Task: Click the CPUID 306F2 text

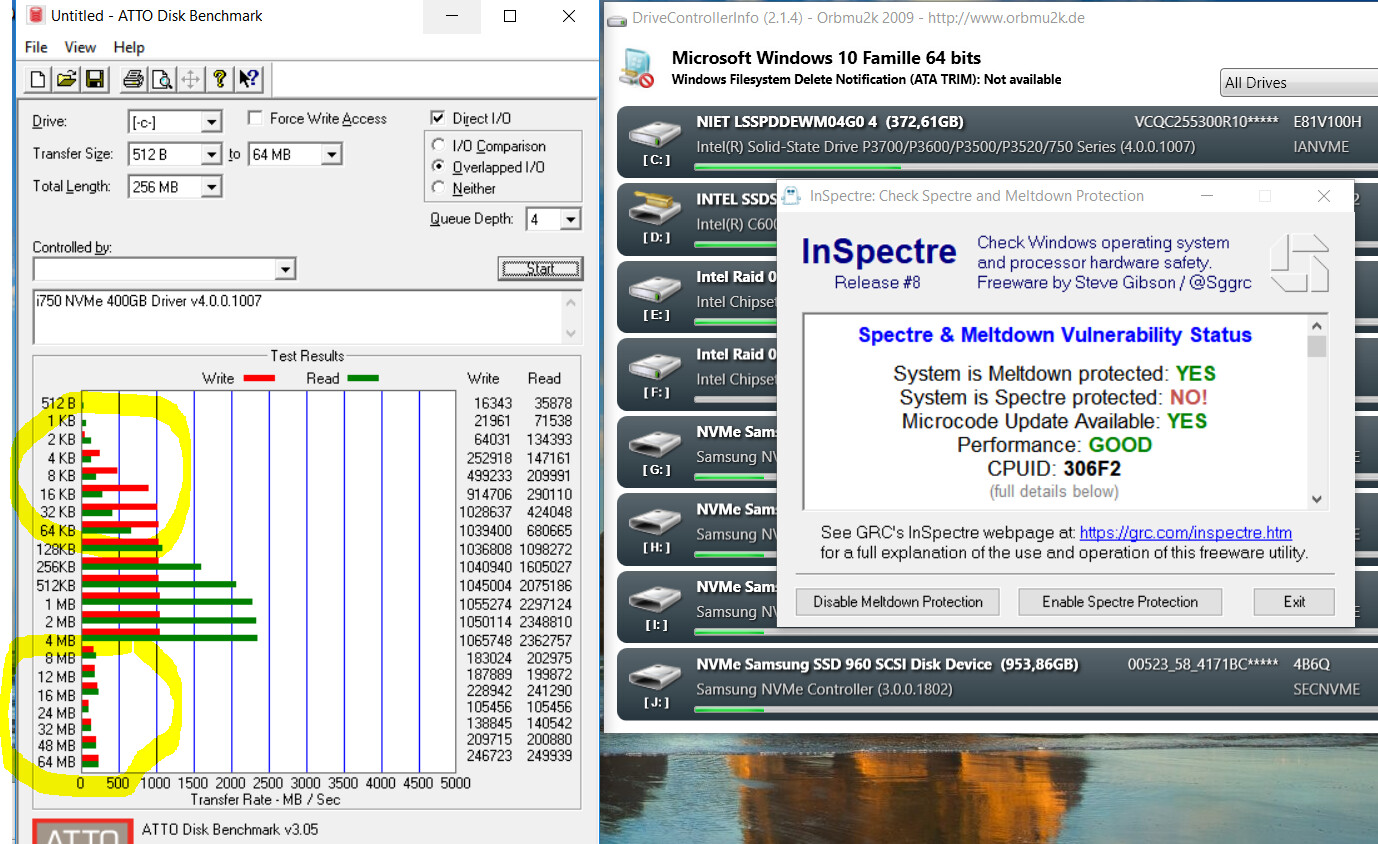Action: [x=1054, y=469]
